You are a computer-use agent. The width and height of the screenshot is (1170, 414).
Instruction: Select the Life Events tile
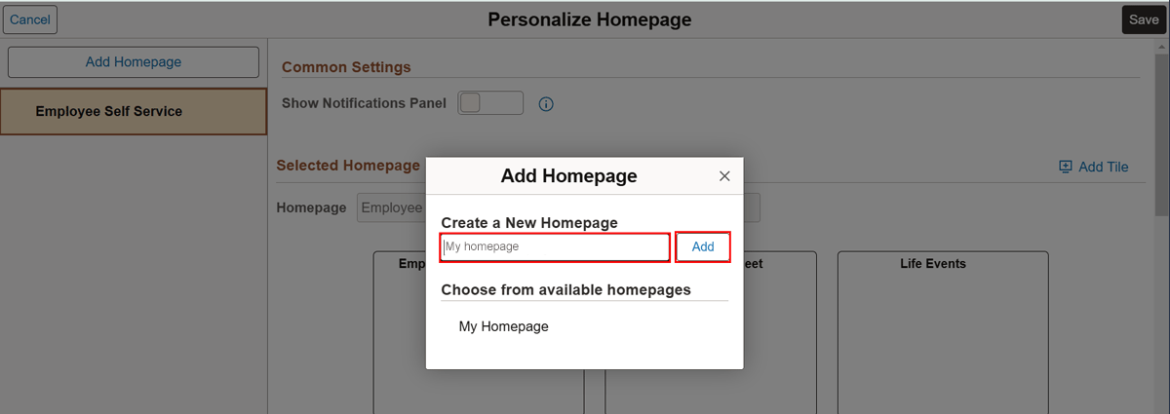pyautogui.click(x=942, y=330)
